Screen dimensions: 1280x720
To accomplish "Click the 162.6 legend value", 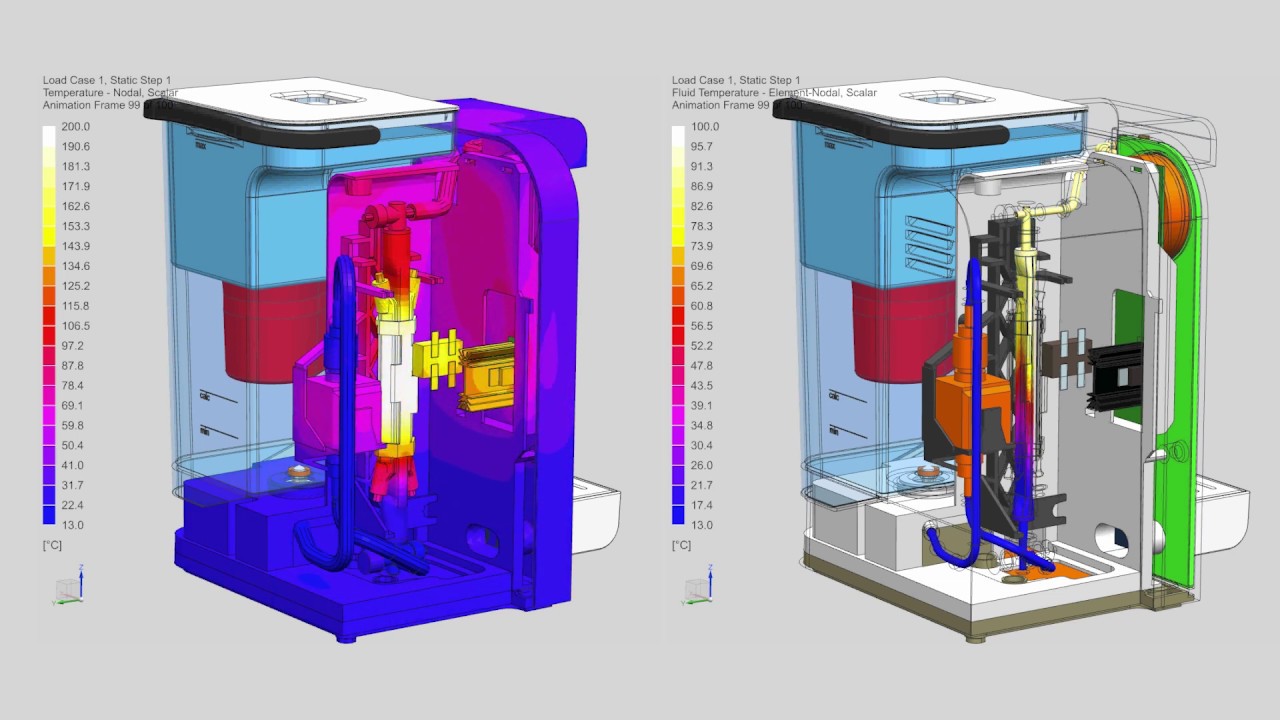I will coord(76,207).
